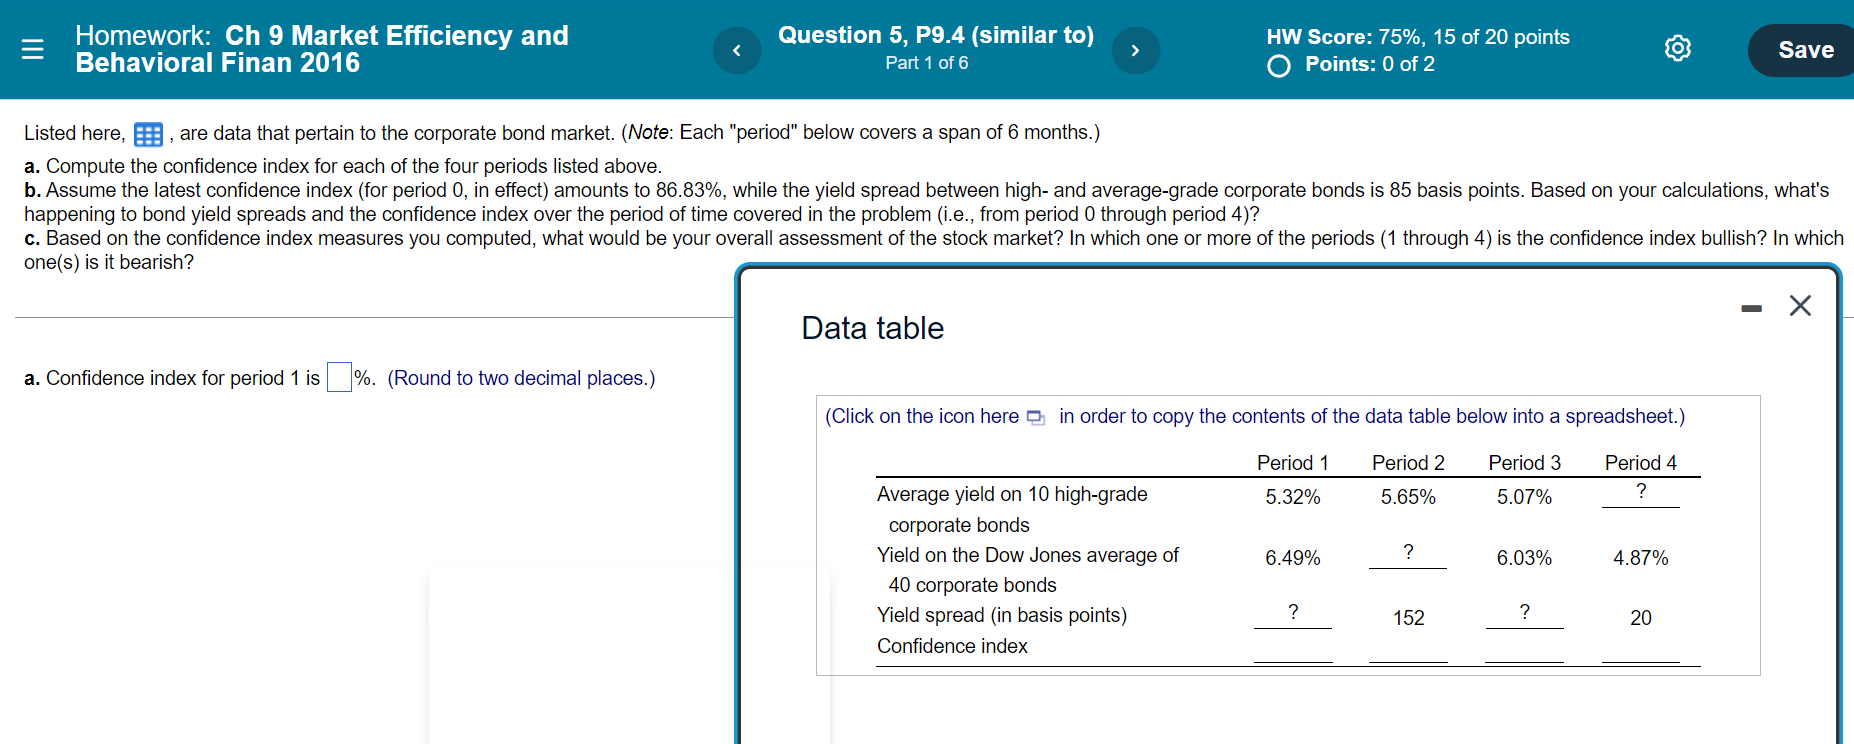Image resolution: width=1854 pixels, height=744 pixels.
Task: Select the "Question 5, P9.4" title
Action: point(934,33)
